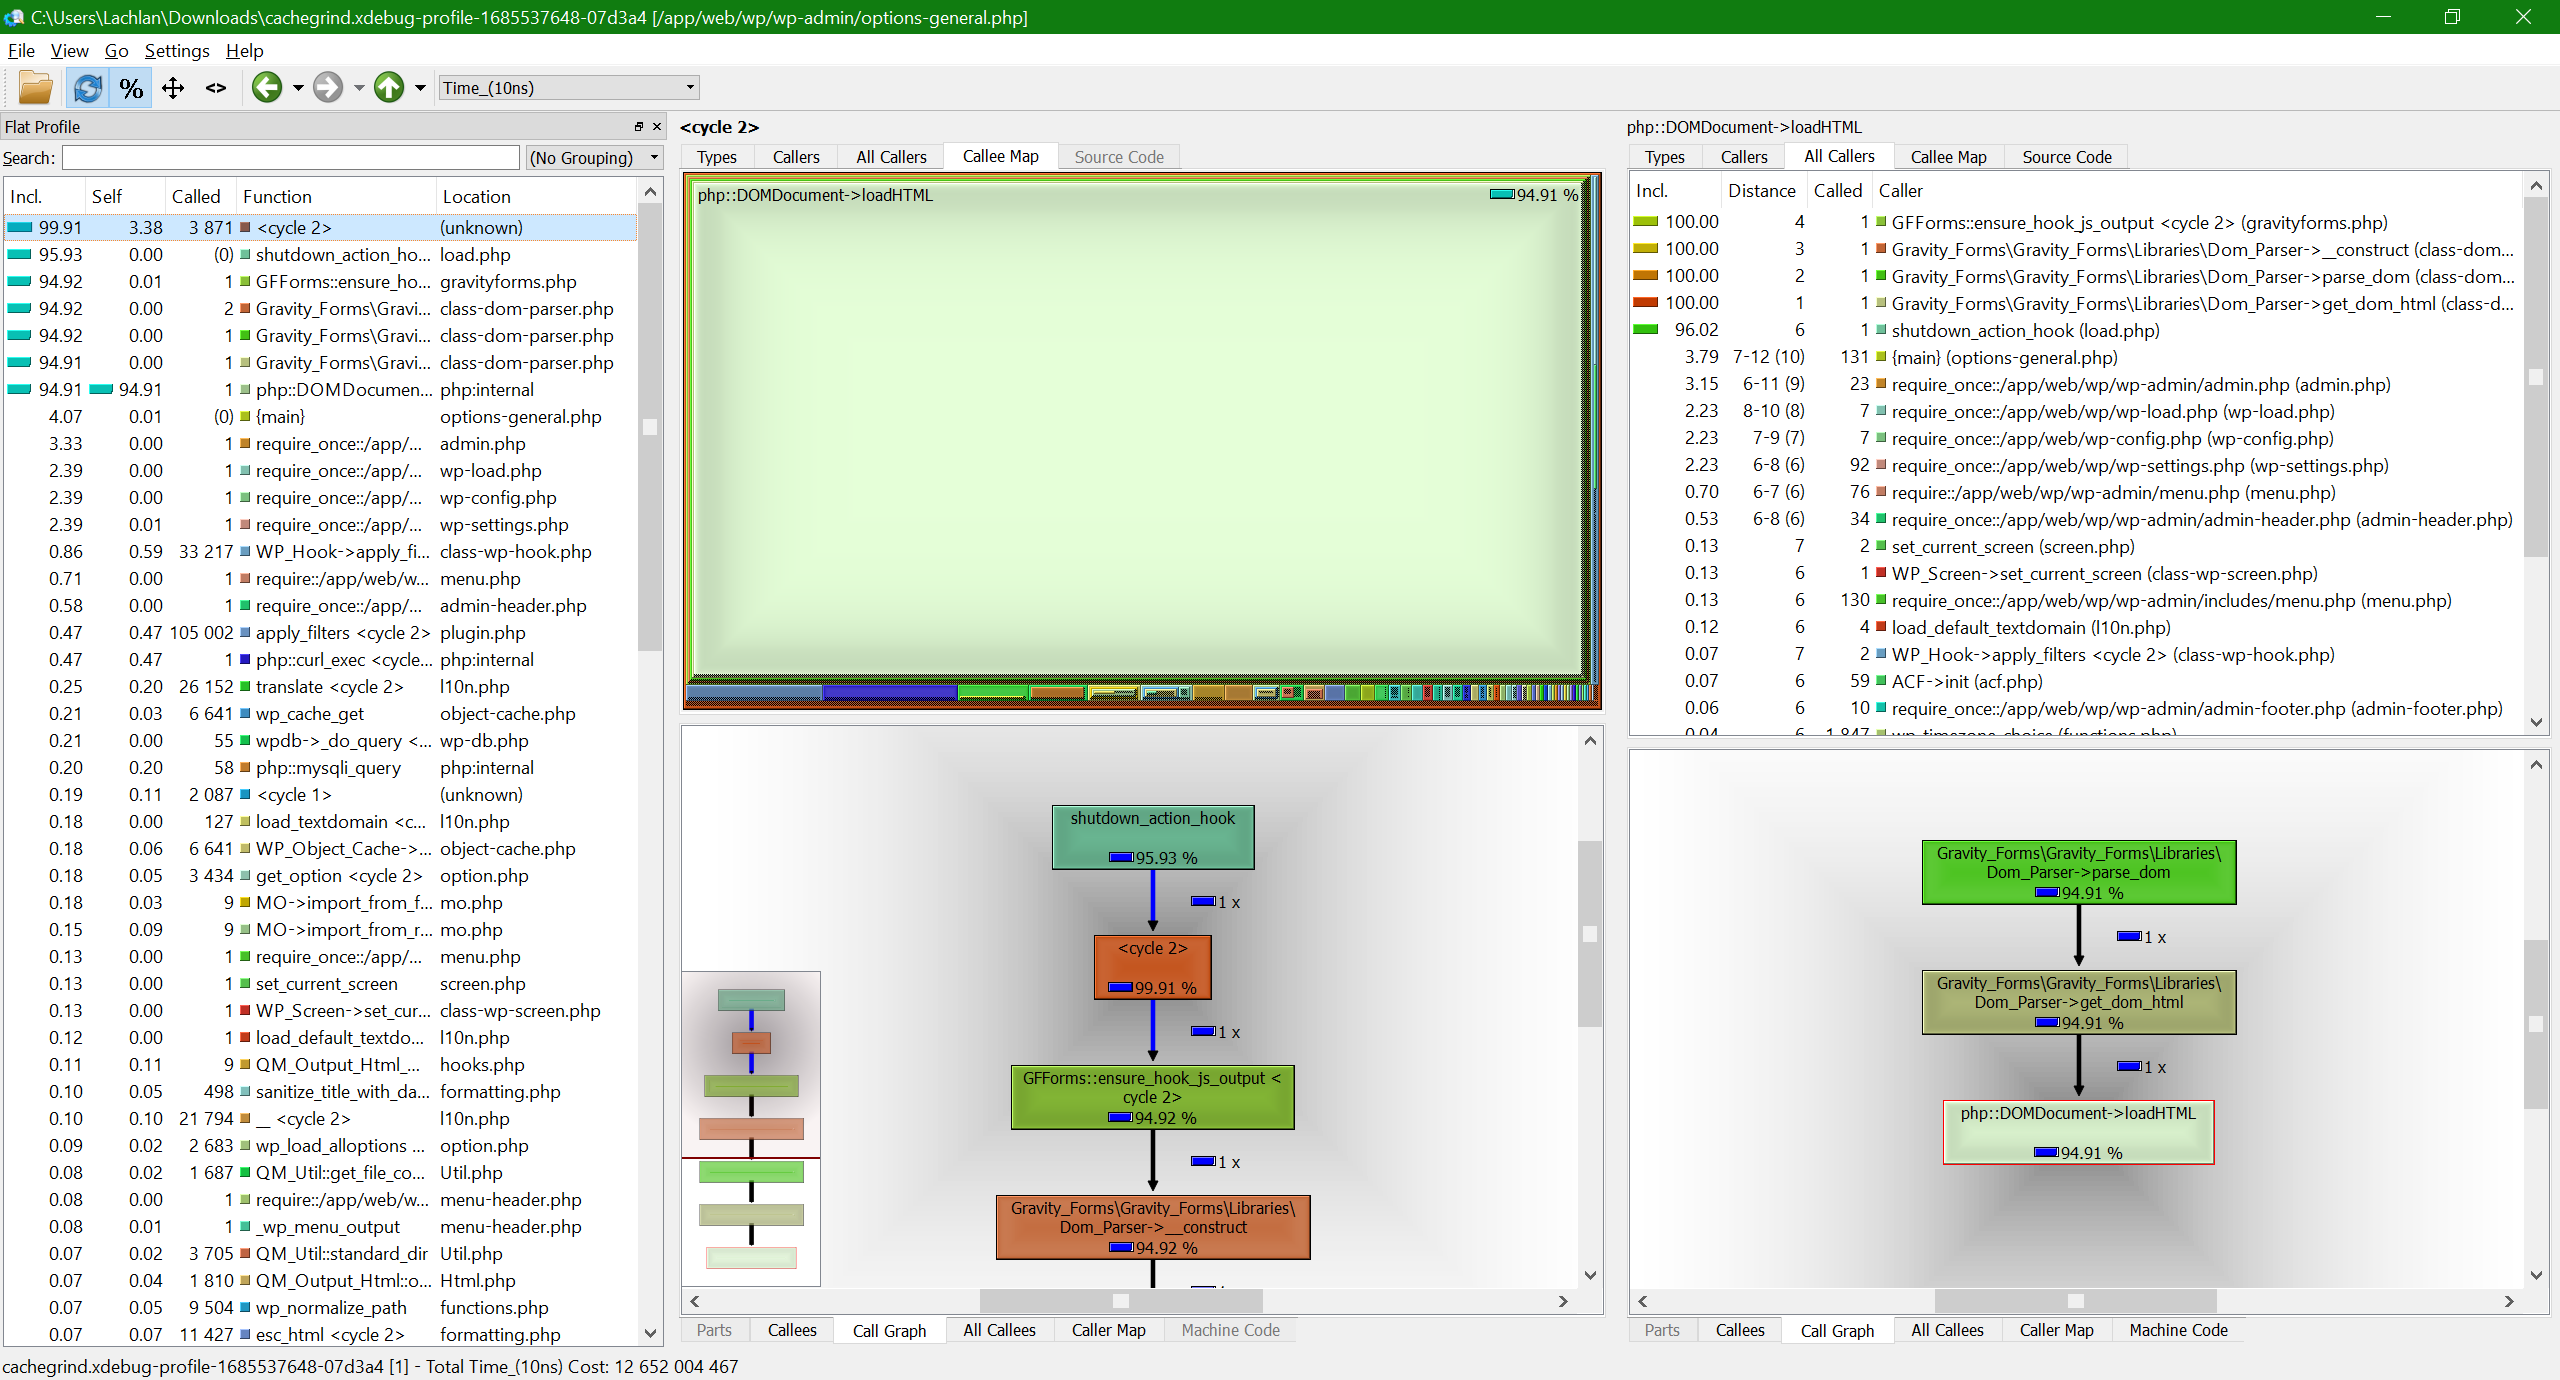Click the shutdown_action_hook node in the call graph

point(1152,836)
